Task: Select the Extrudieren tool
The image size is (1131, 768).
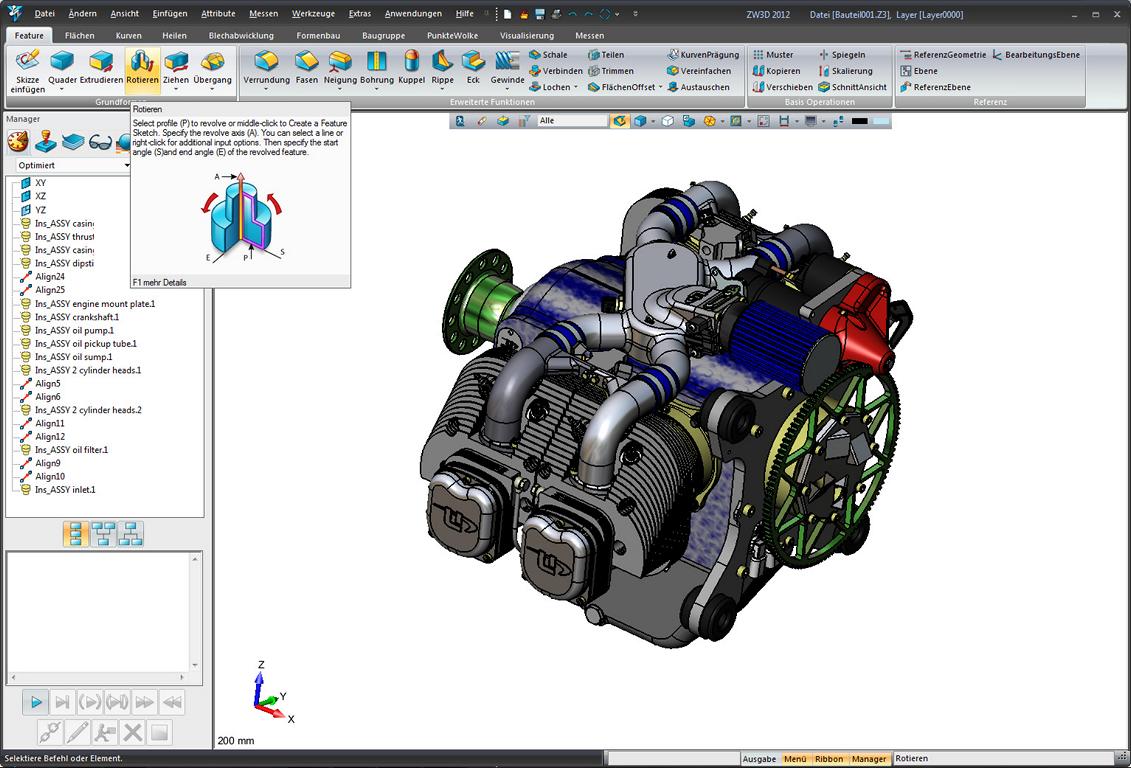Action: (101, 68)
